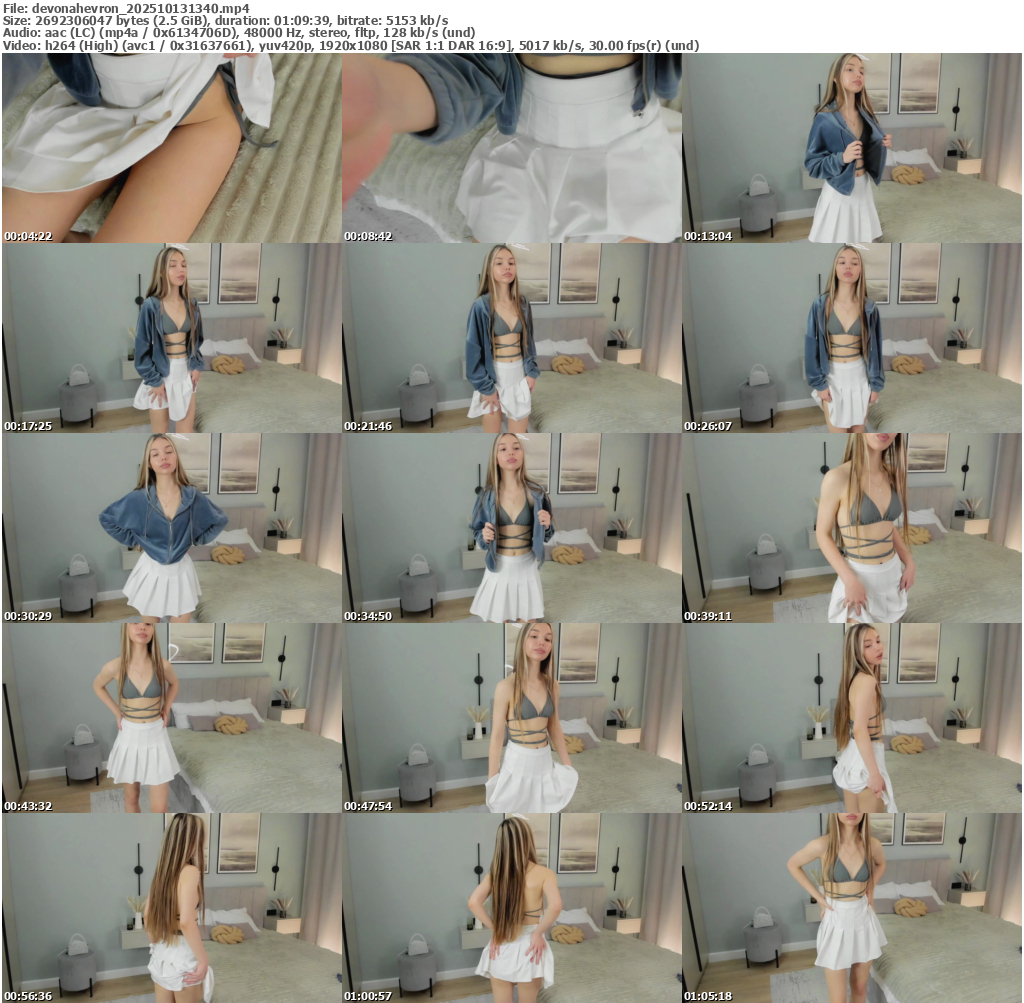Click the File name line devonahevron_202510131340.mp4
1024x1003 pixels.
(x=126, y=8)
